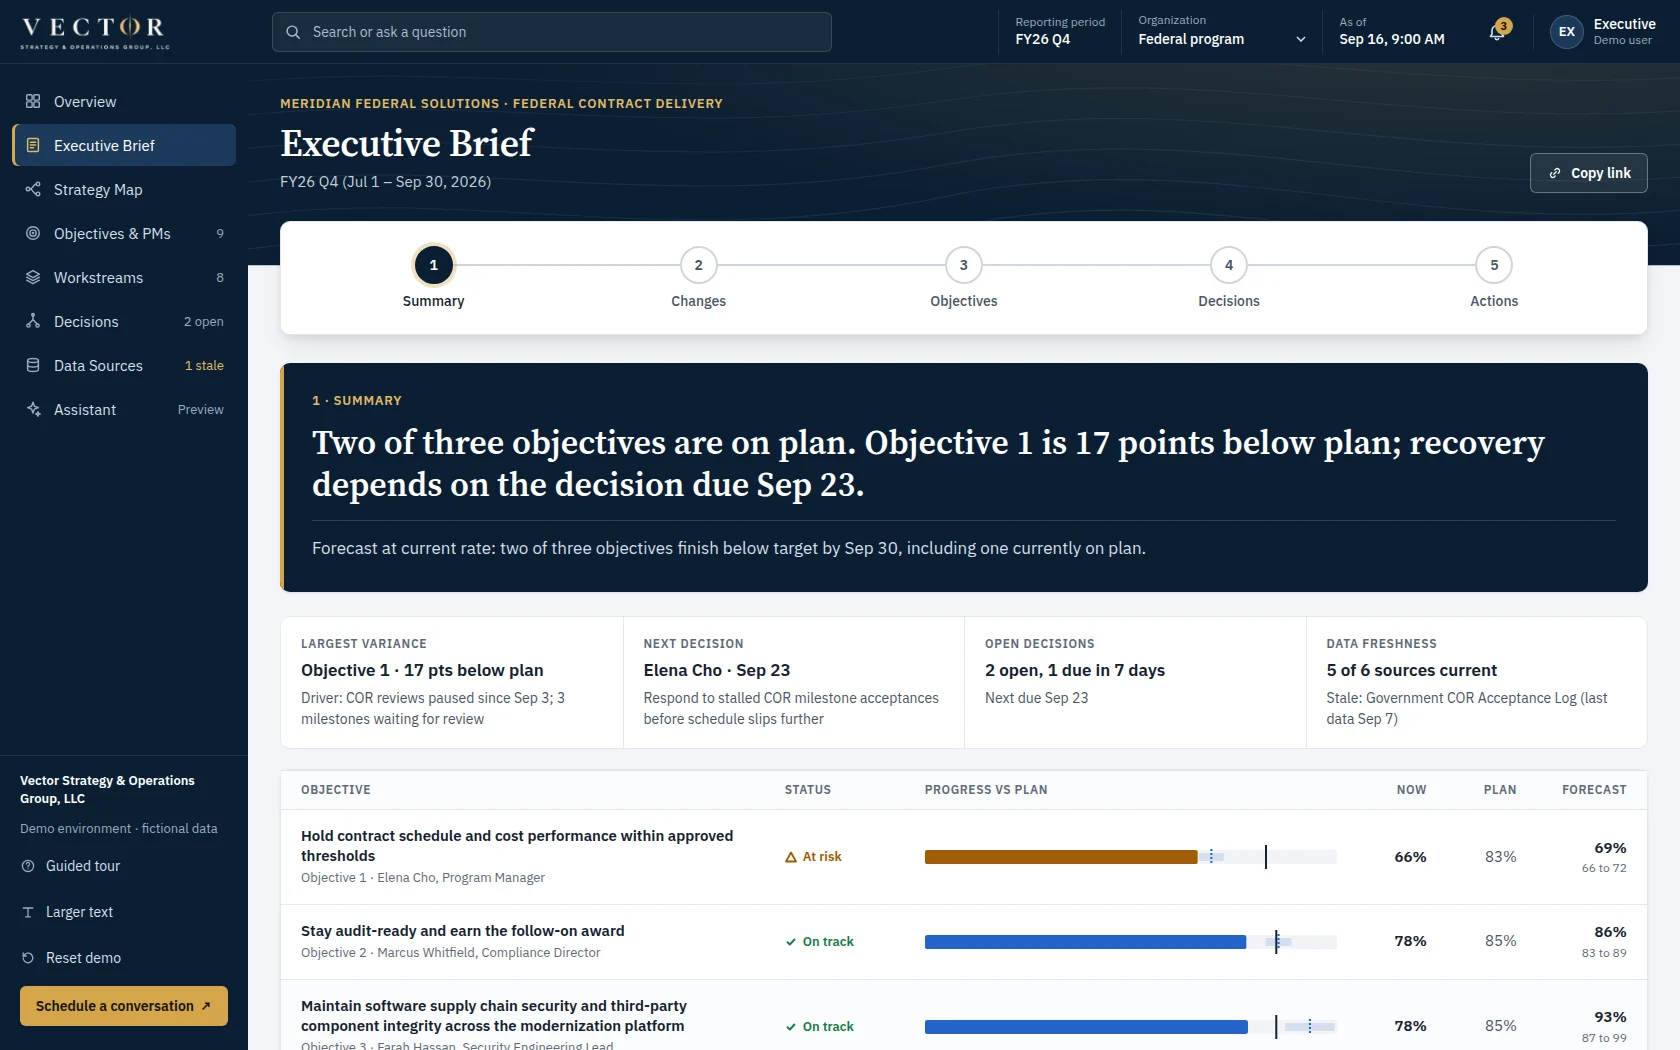Open 'Stay audit-ready and earn the follow-on award'
This screenshot has height=1050, width=1680.
click(x=463, y=931)
